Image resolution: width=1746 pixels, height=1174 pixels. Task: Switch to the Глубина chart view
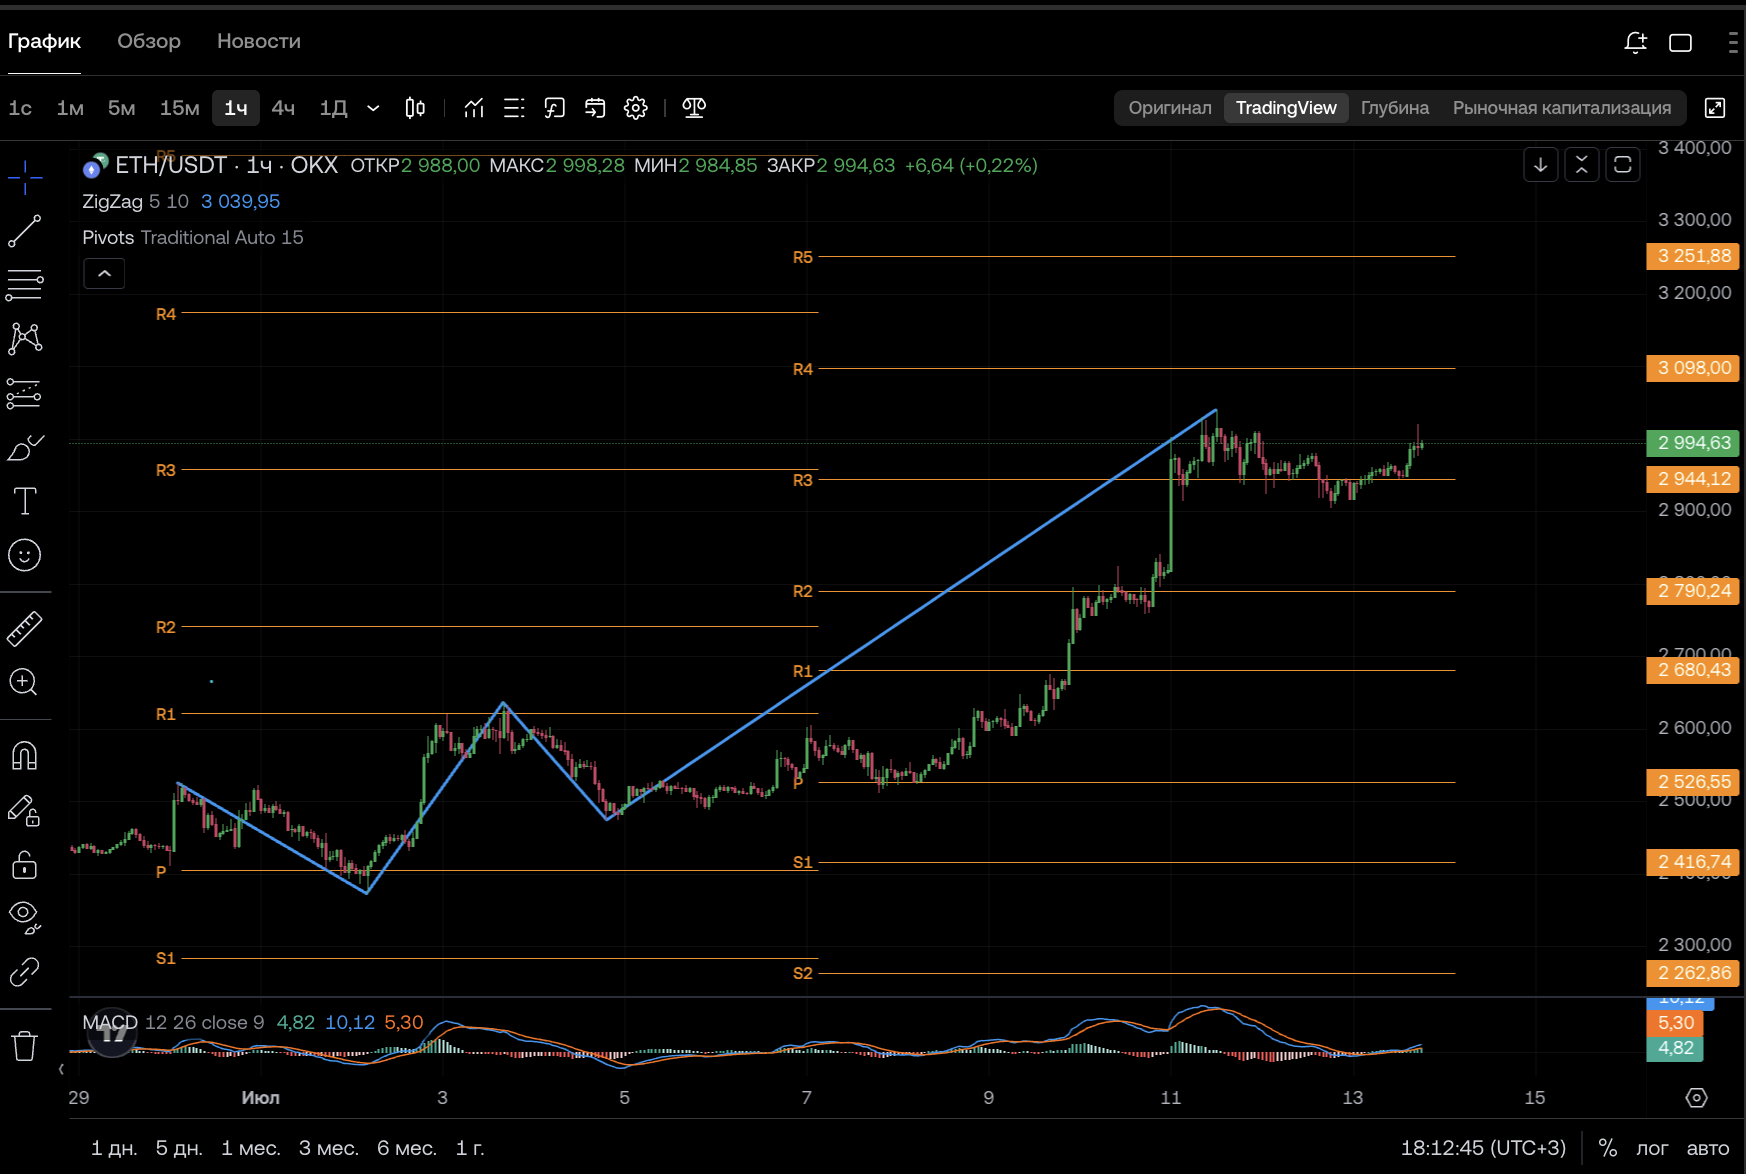click(x=1394, y=108)
